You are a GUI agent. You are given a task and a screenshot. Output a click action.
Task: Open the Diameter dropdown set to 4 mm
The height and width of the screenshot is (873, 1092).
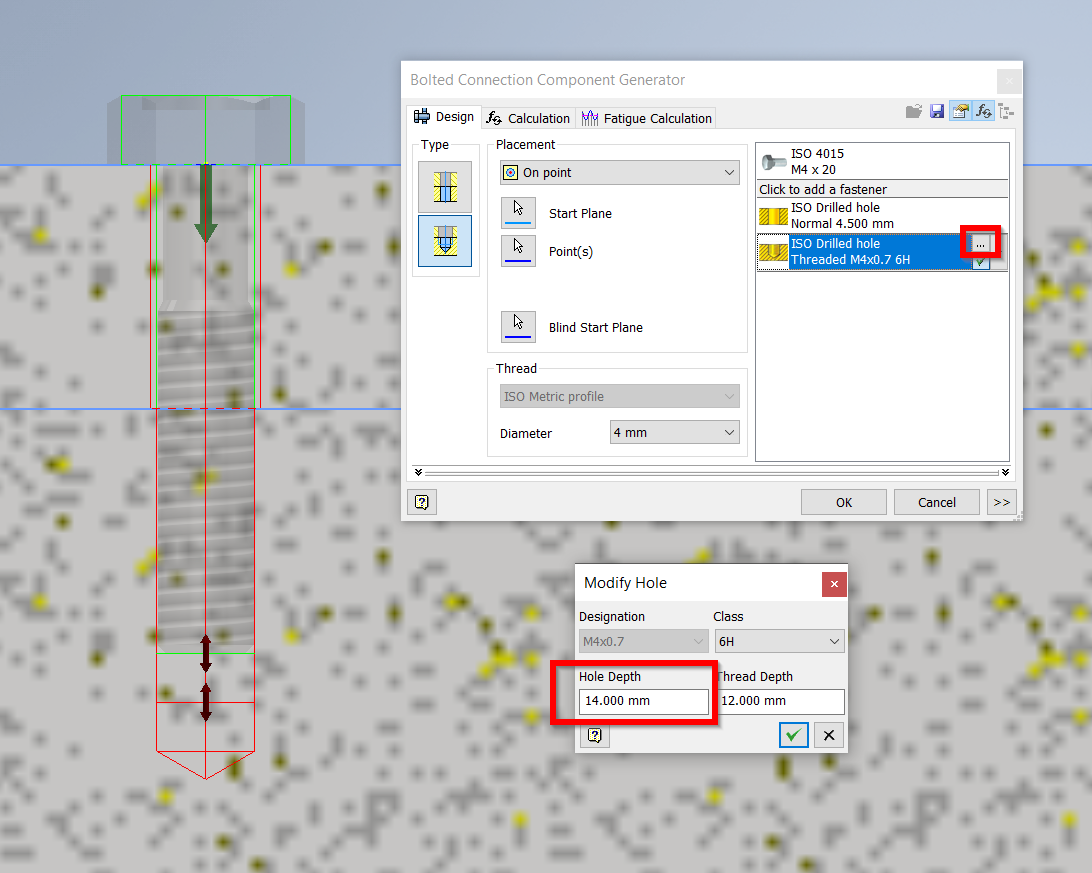tap(674, 432)
